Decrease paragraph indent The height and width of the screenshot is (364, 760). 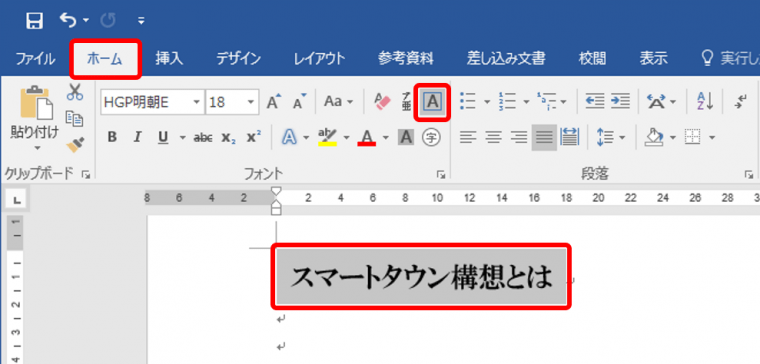[595, 101]
